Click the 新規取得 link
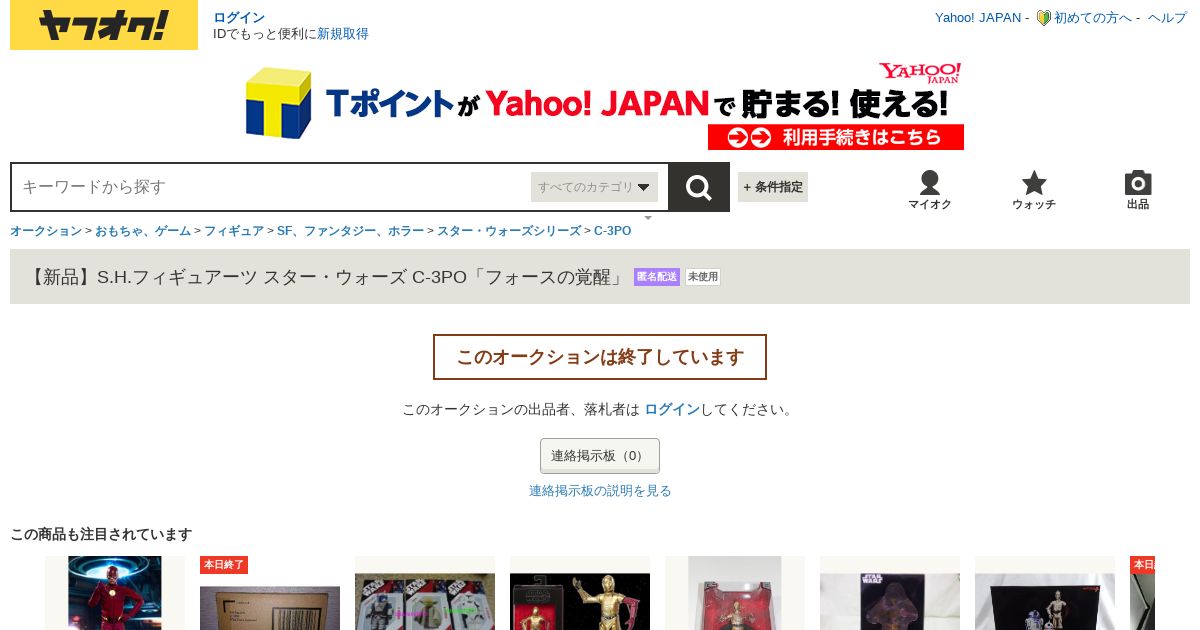The width and height of the screenshot is (1200, 630). [343, 34]
